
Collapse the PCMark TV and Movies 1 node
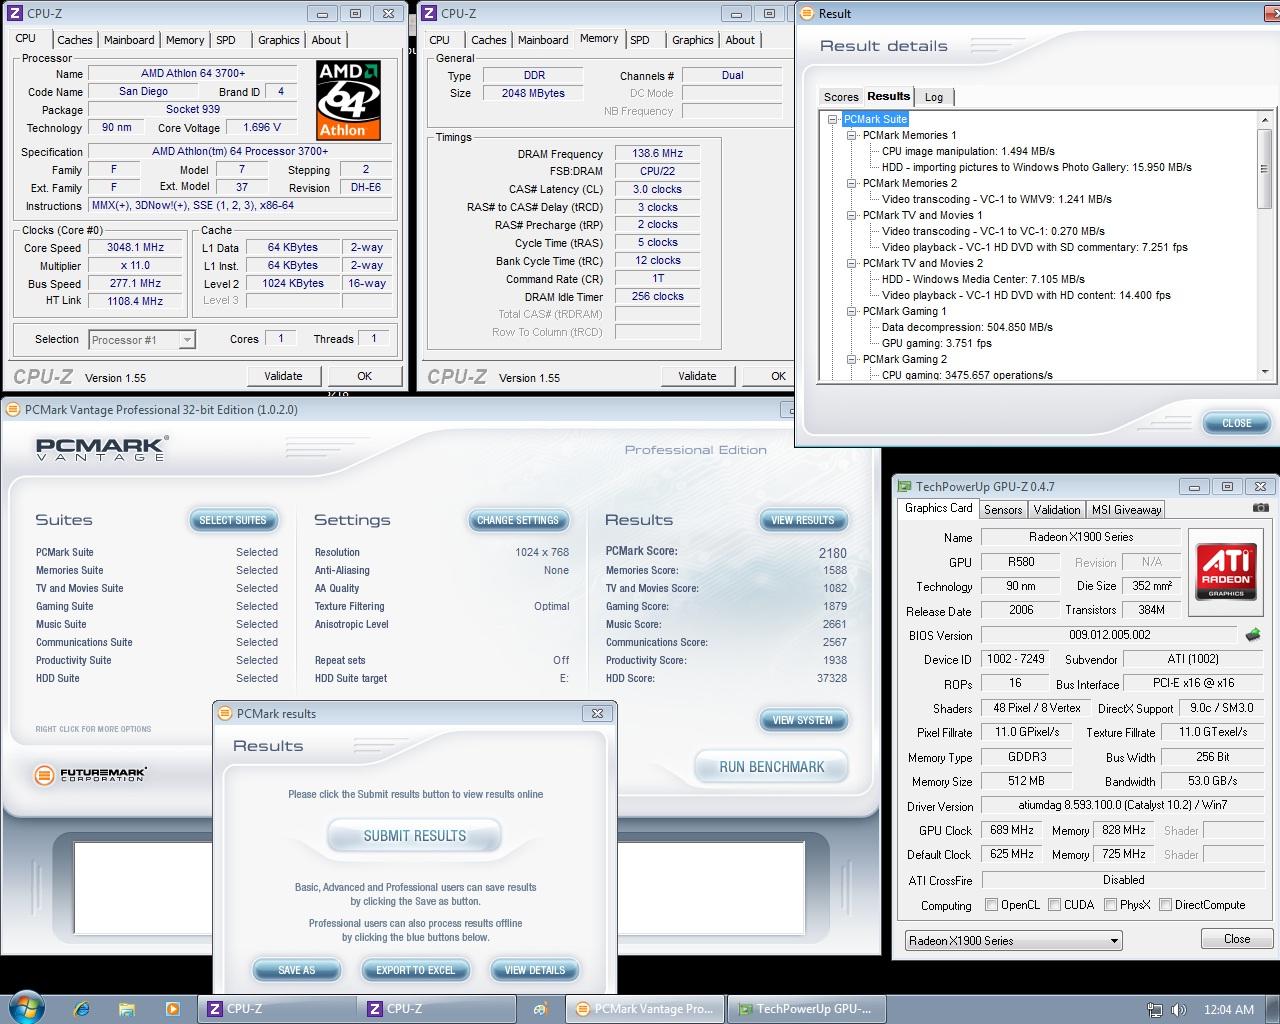click(852, 215)
